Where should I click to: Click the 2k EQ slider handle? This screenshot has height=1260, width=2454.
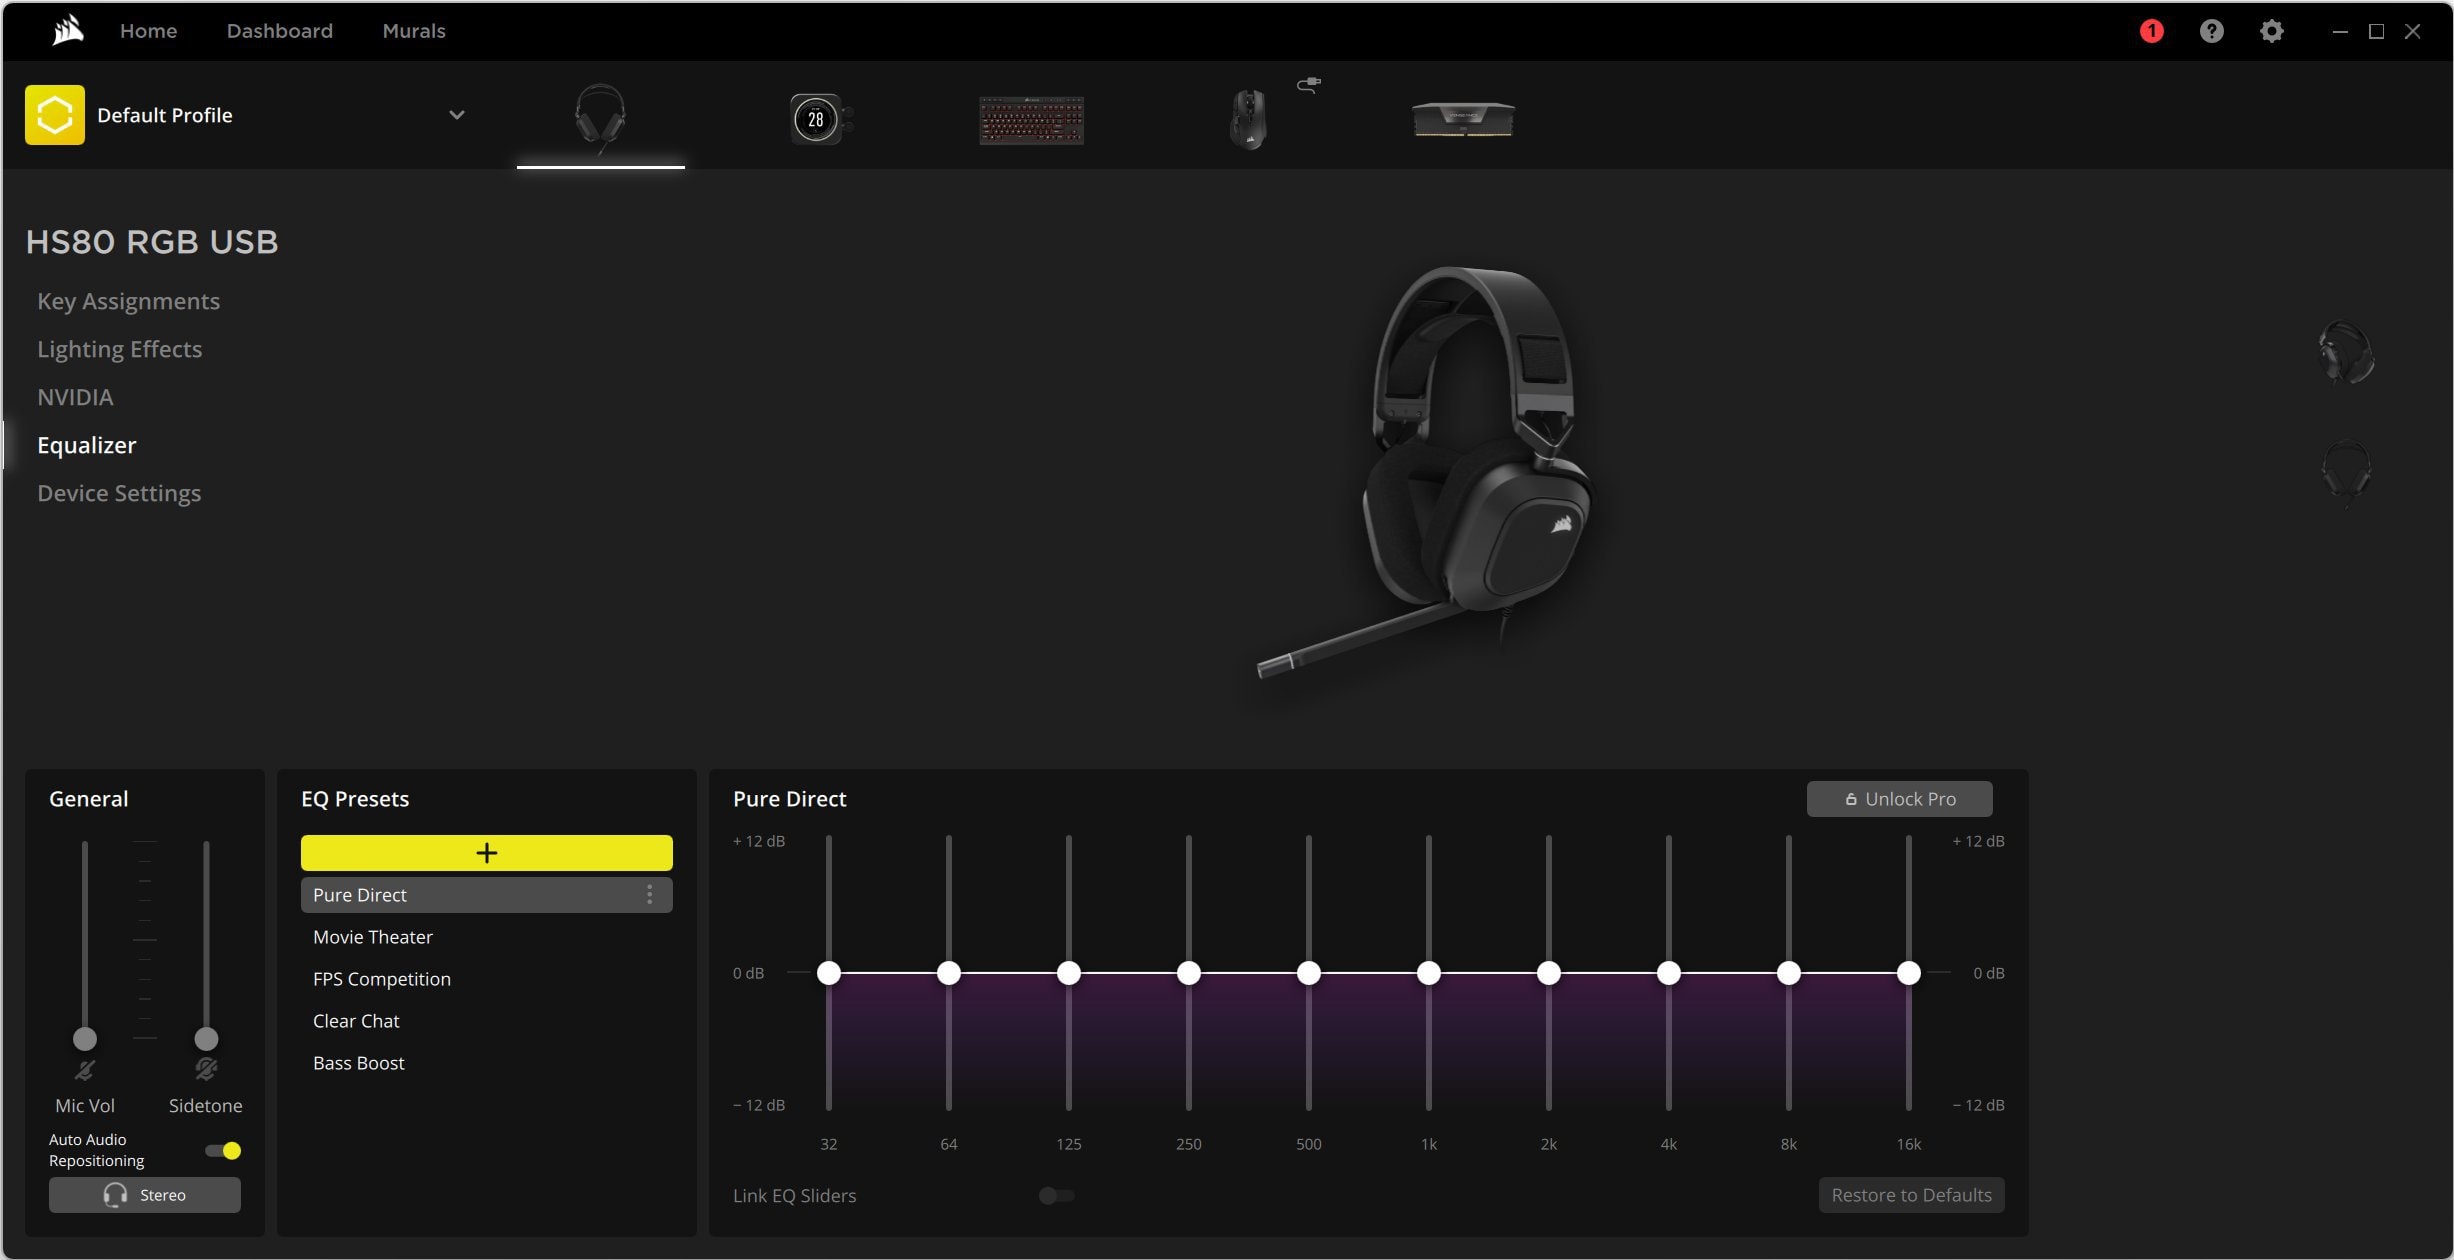[1549, 973]
